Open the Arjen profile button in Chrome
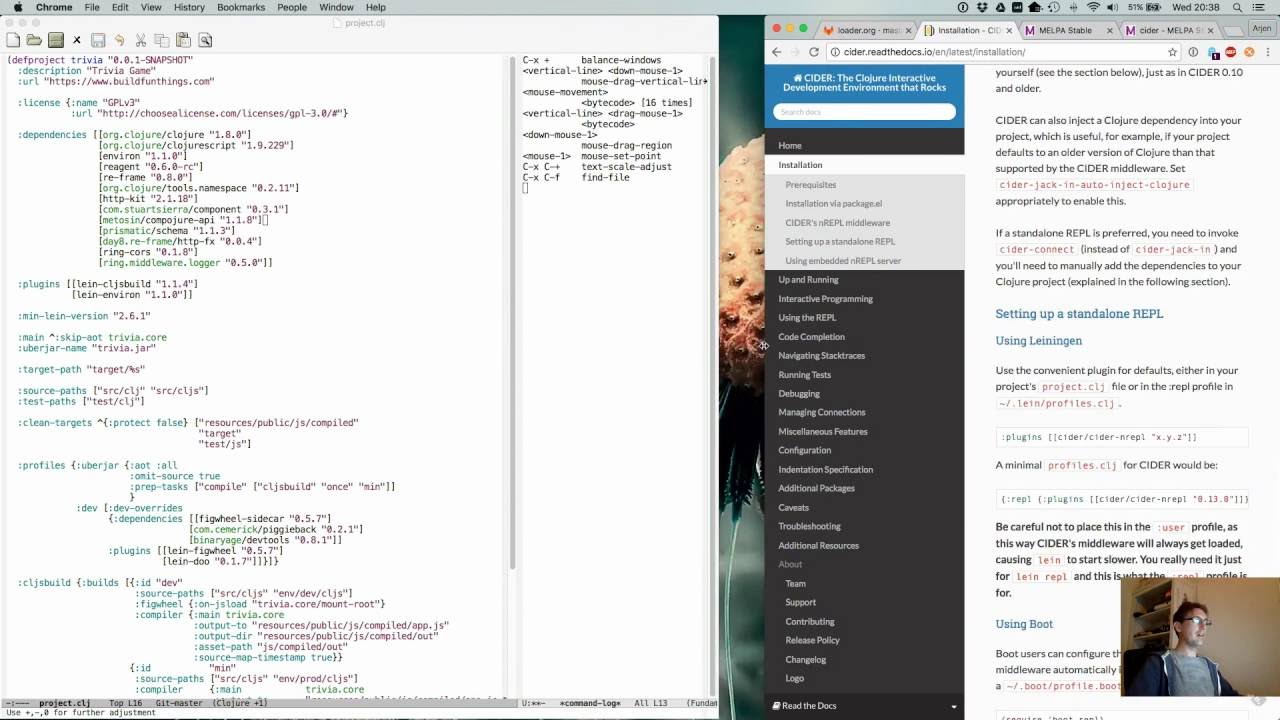 1261,30
